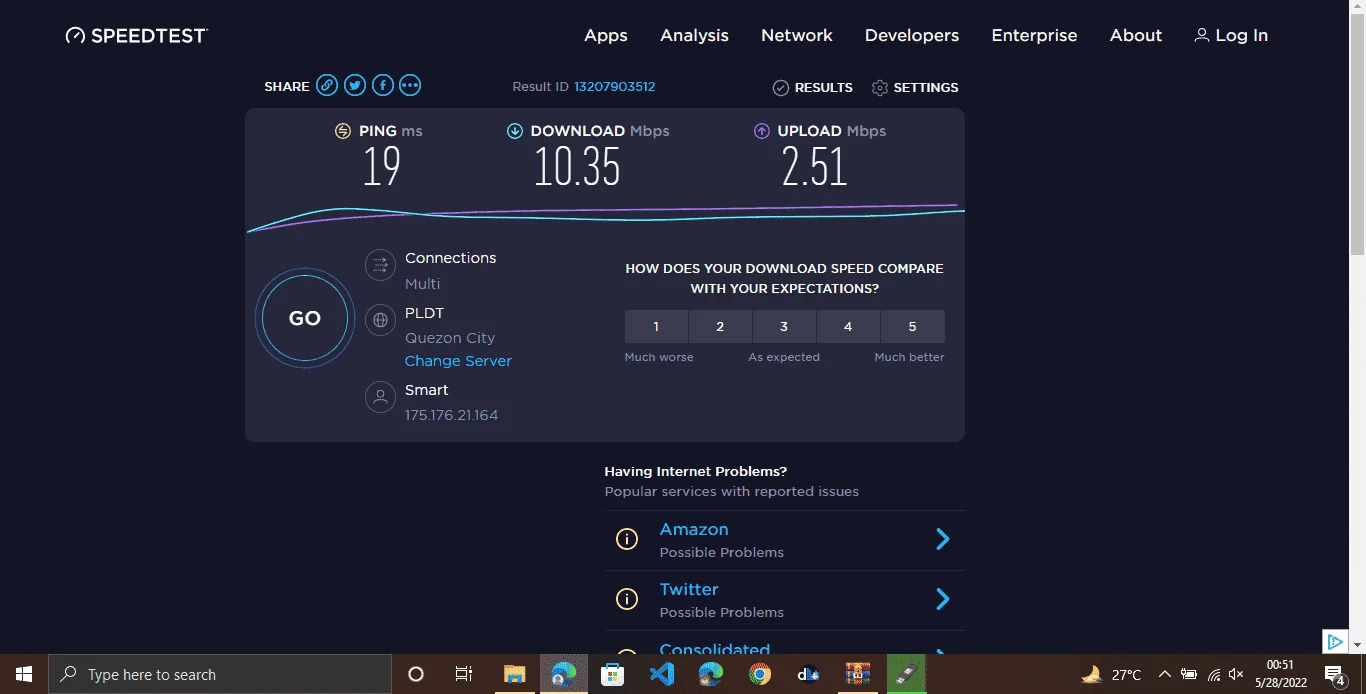
Task: Rate download speed as 2
Action: (x=720, y=326)
